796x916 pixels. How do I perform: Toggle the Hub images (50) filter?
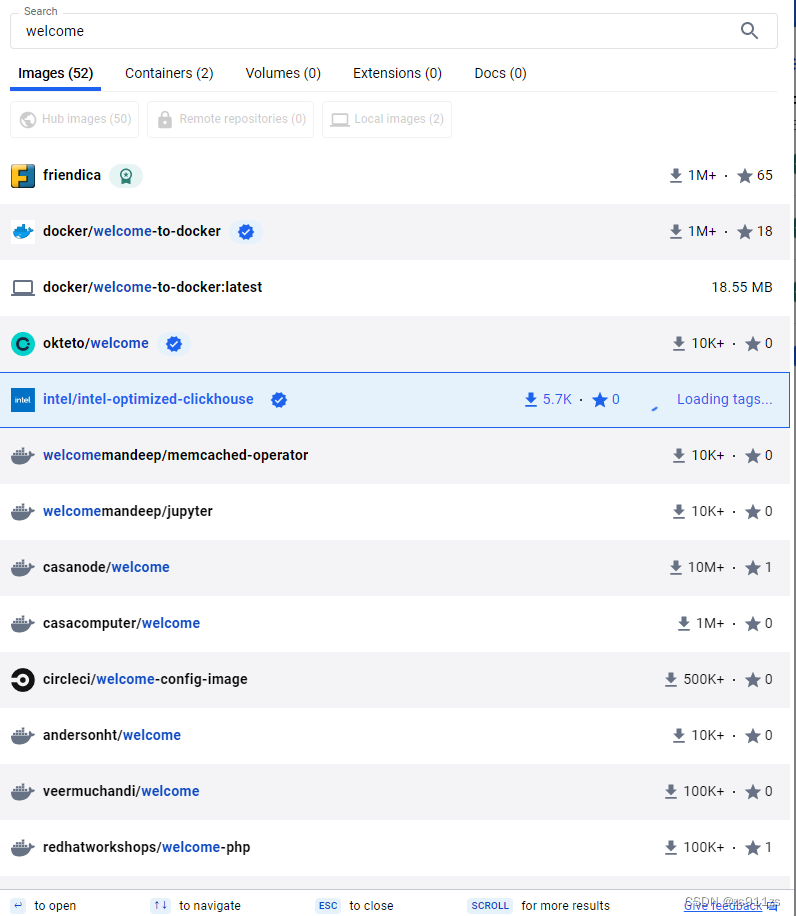75,119
